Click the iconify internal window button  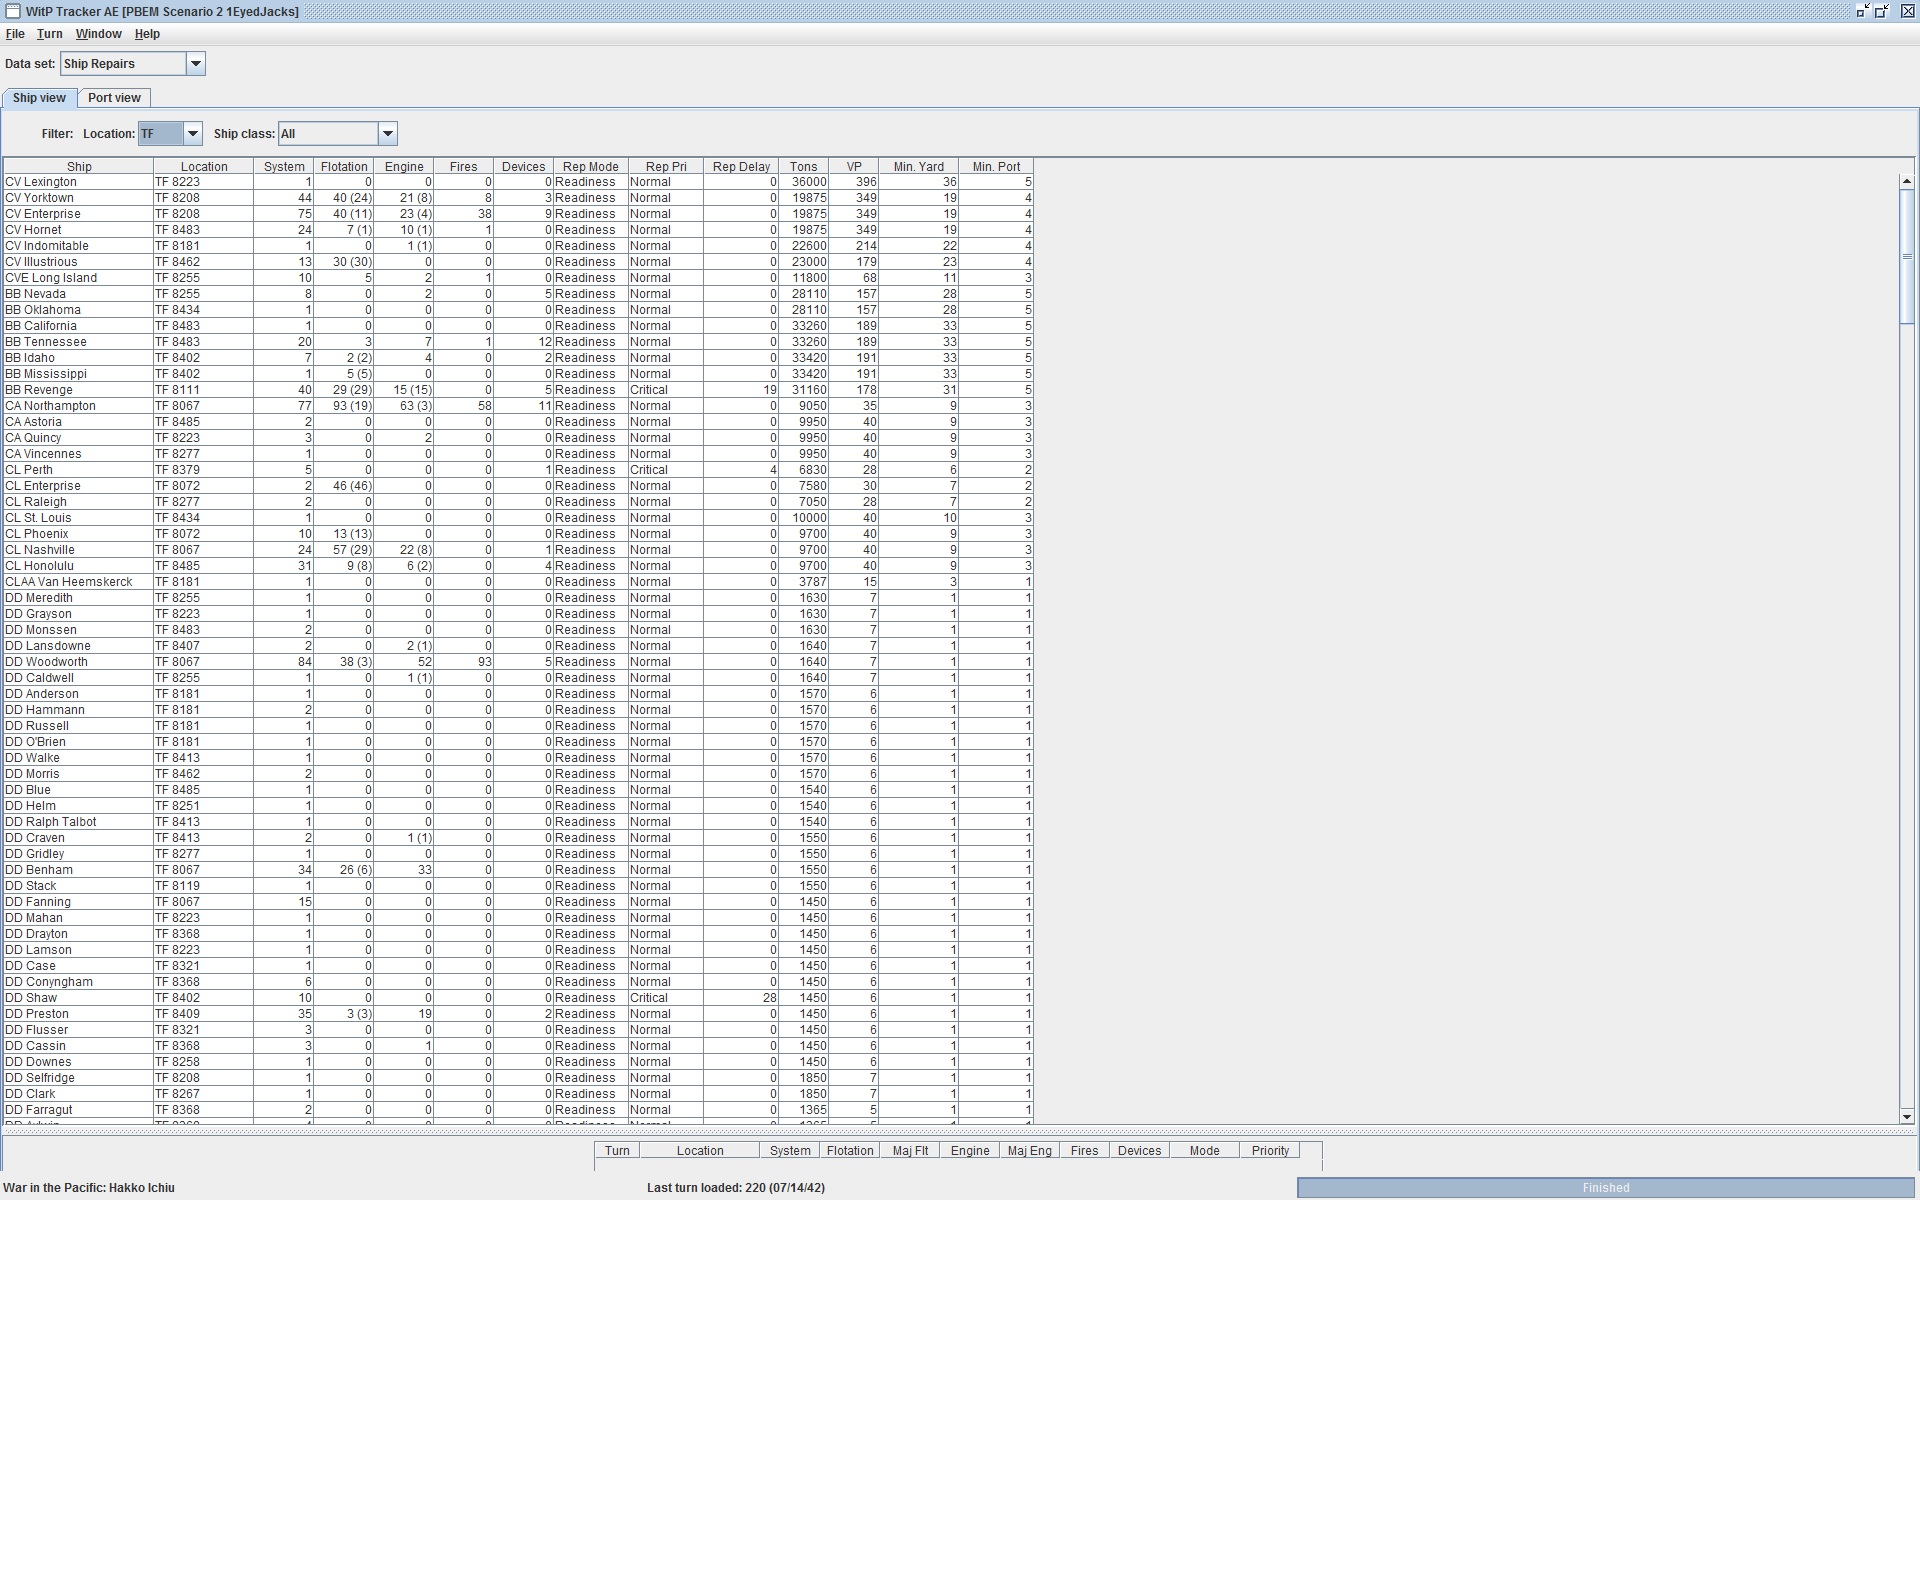[1862, 11]
